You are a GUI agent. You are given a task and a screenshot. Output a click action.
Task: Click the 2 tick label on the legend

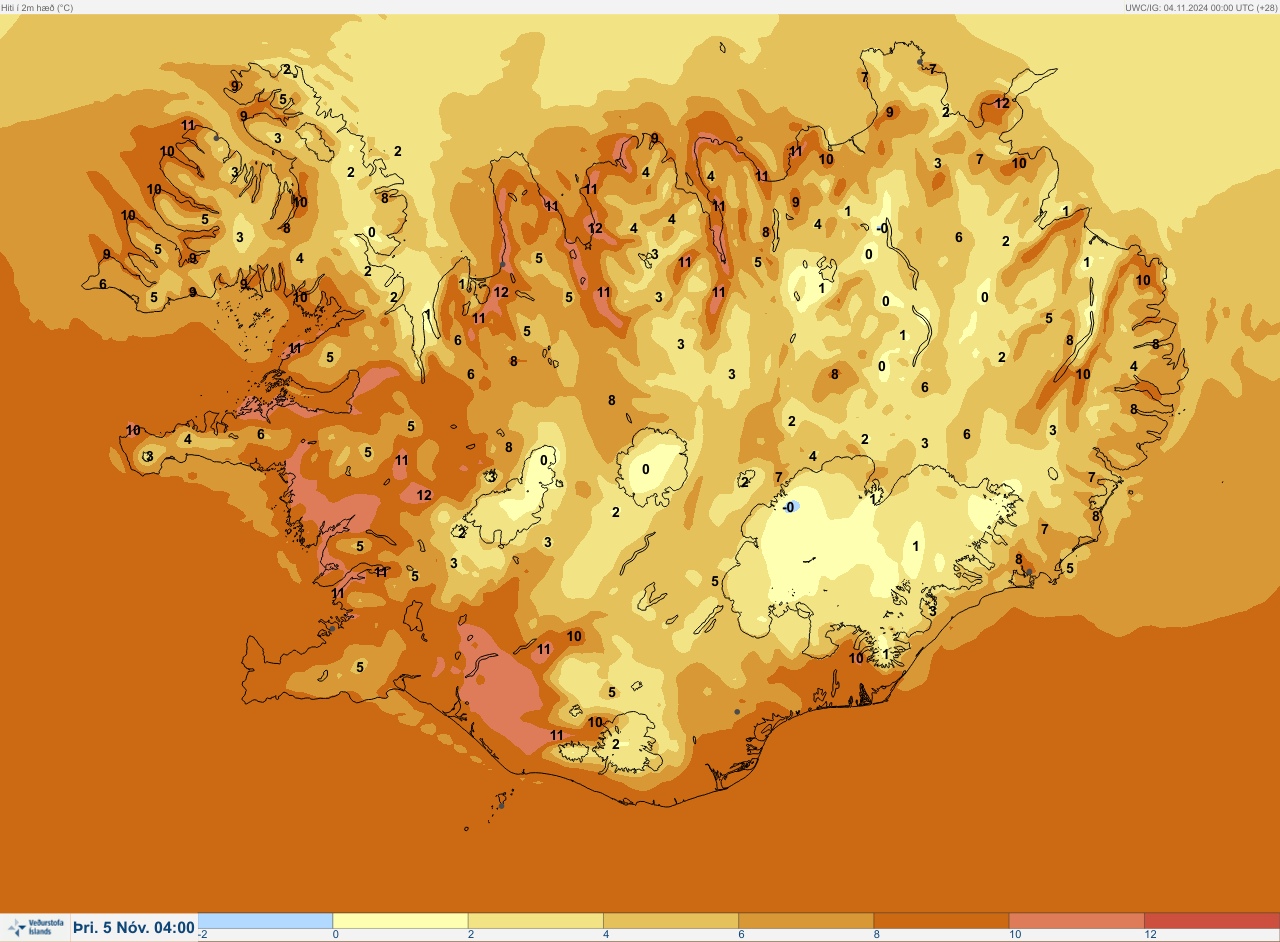(x=471, y=934)
